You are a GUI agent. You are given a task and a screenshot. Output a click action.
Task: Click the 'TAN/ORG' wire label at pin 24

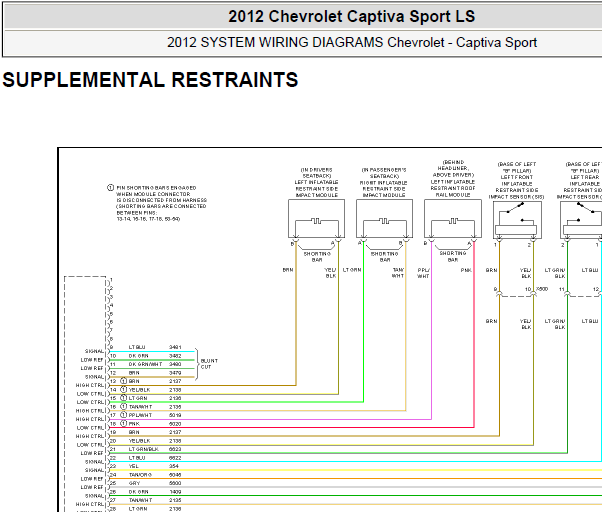coord(140,475)
